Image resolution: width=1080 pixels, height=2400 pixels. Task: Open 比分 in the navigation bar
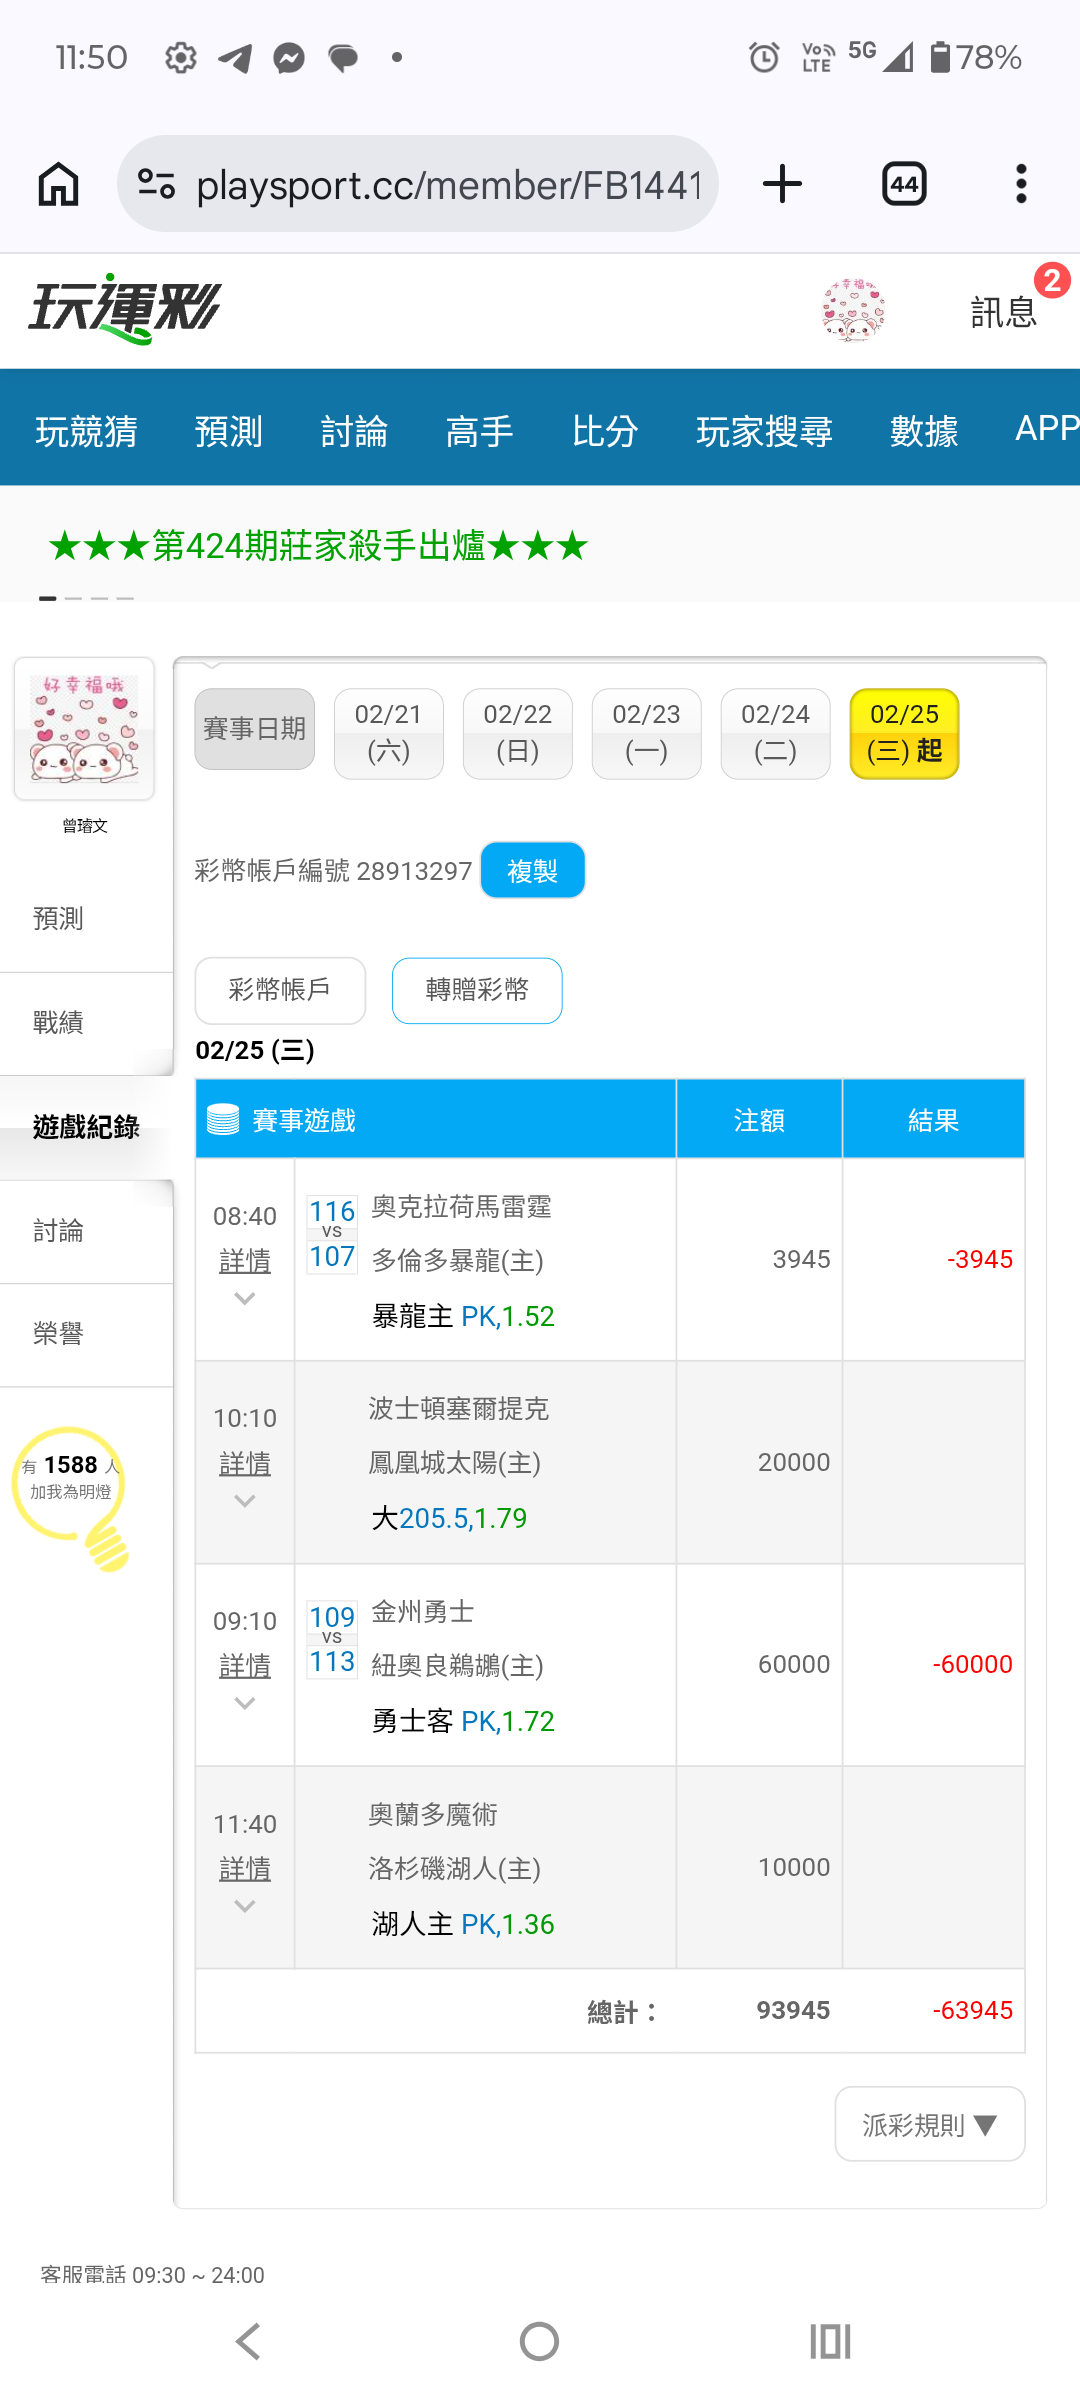click(605, 431)
